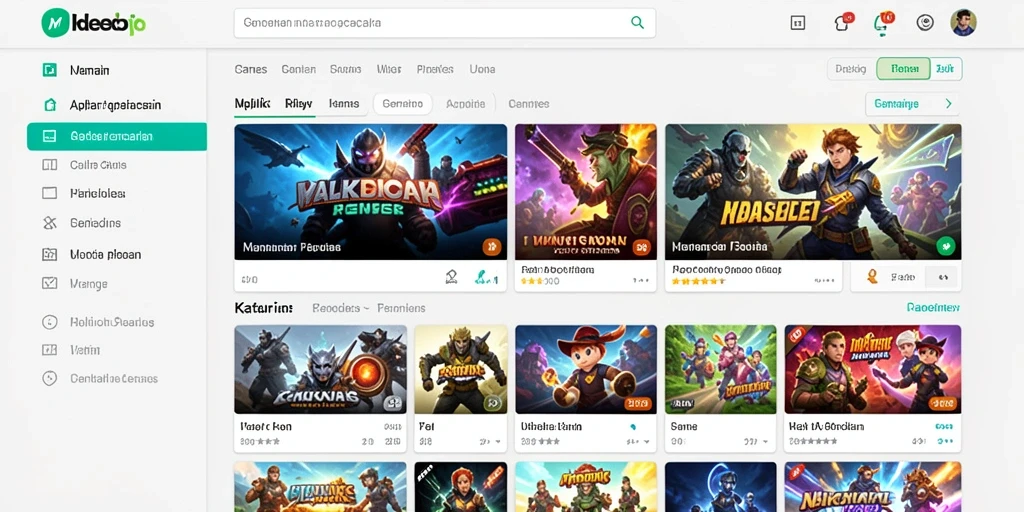Open the Reoodets dropdown next to Katarim
Screen dimensions: 1024x512
(341, 308)
